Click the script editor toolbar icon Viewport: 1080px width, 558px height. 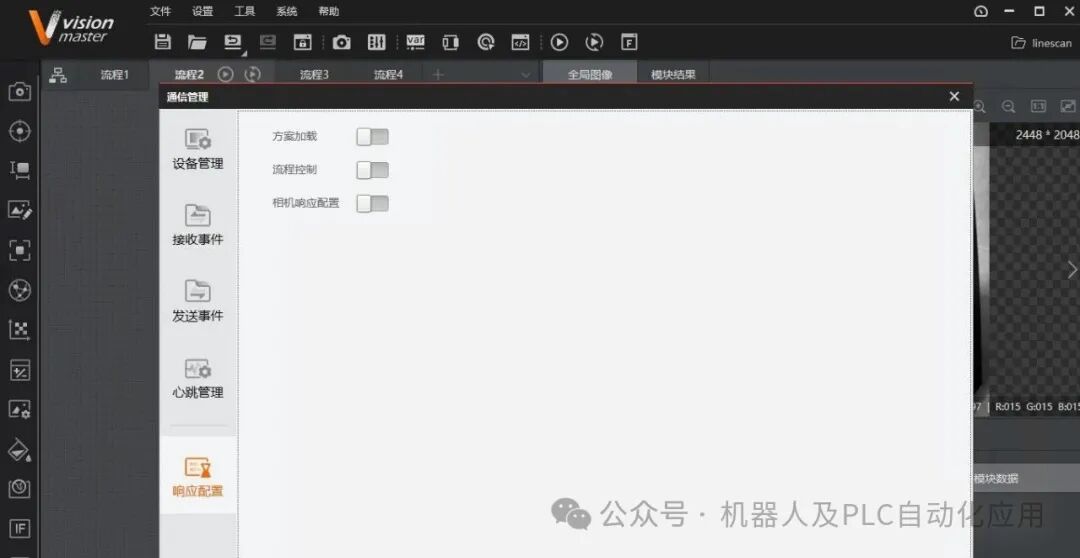520,43
